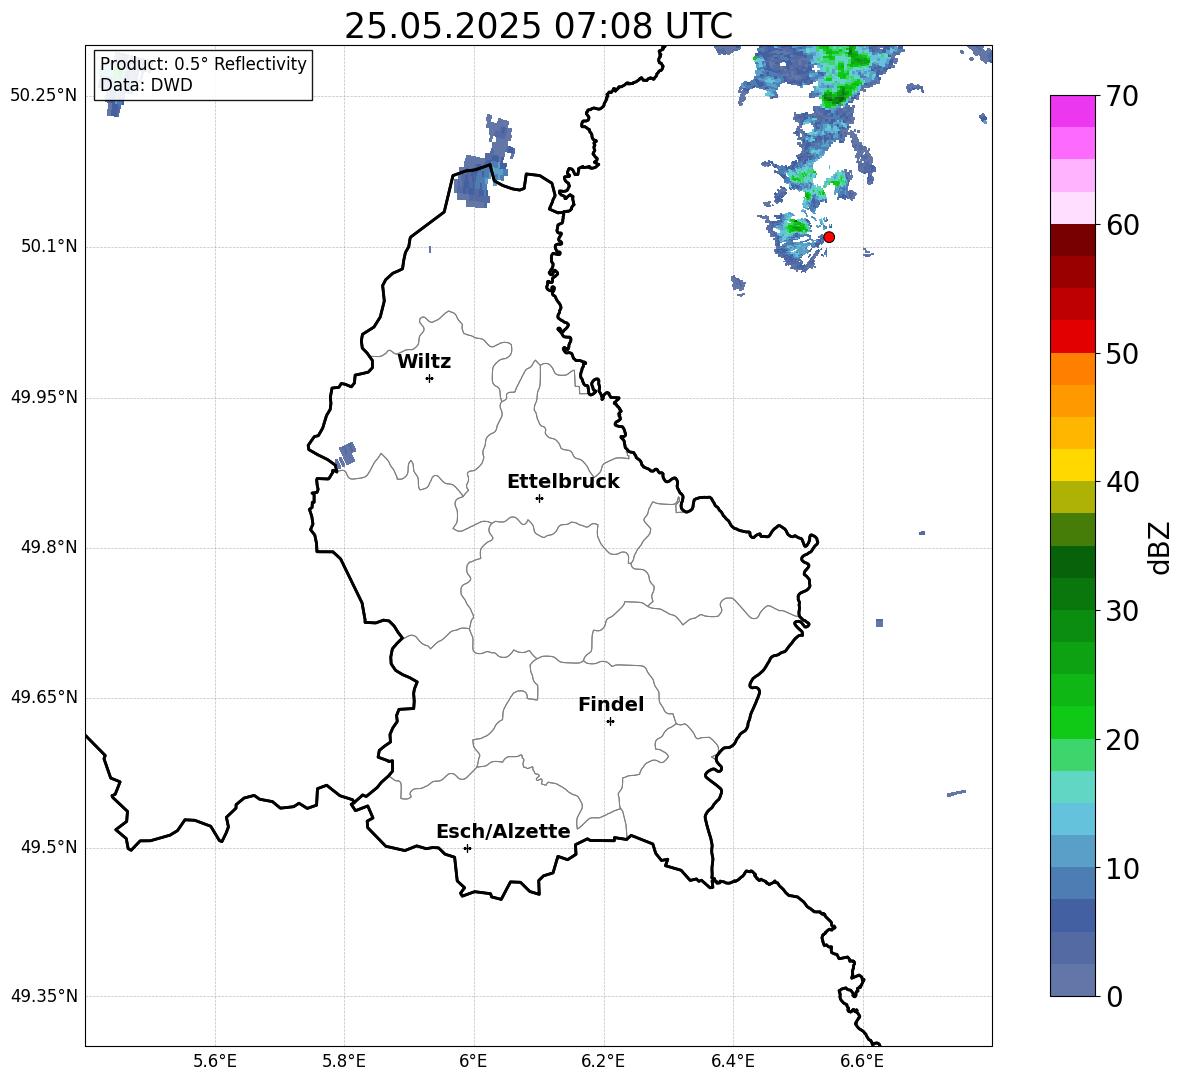The image size is (1184, 1081).
Task: Click the 10 value on the colorbar
Action: 1122,869
